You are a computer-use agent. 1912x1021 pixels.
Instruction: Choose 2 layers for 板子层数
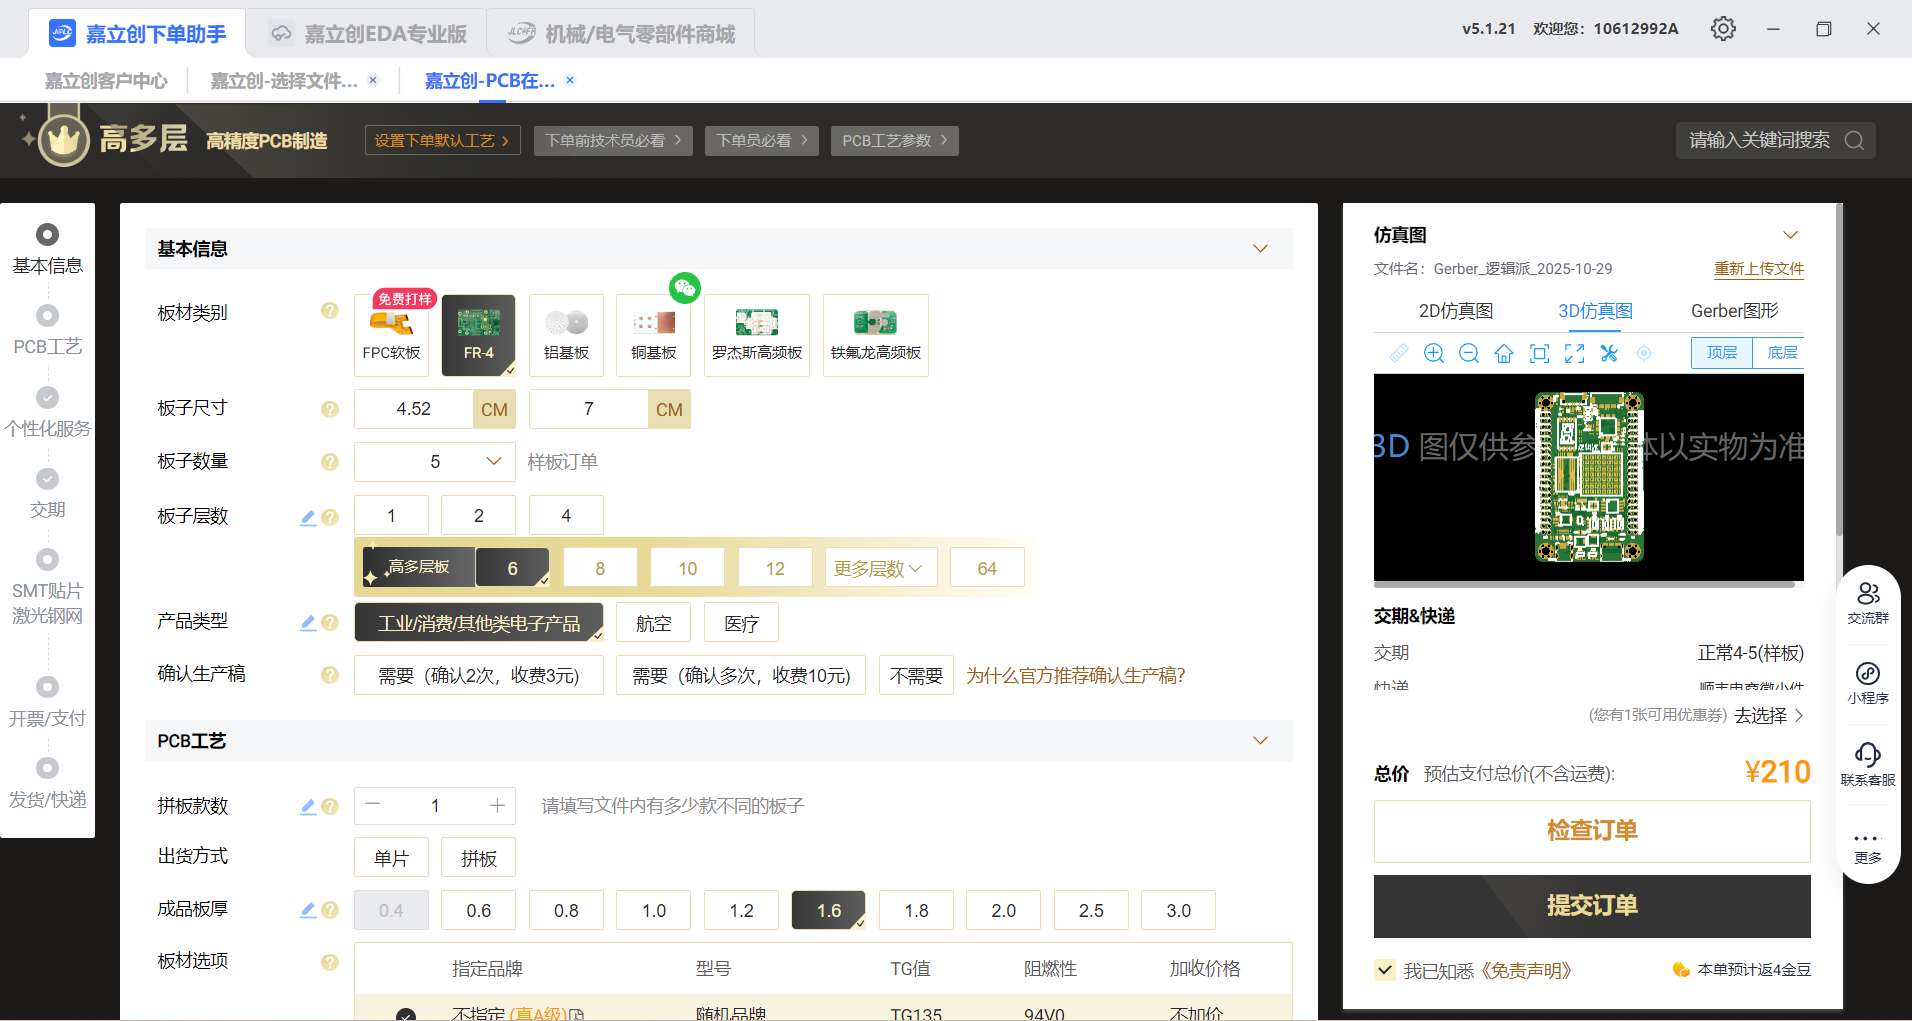point(479,515)
